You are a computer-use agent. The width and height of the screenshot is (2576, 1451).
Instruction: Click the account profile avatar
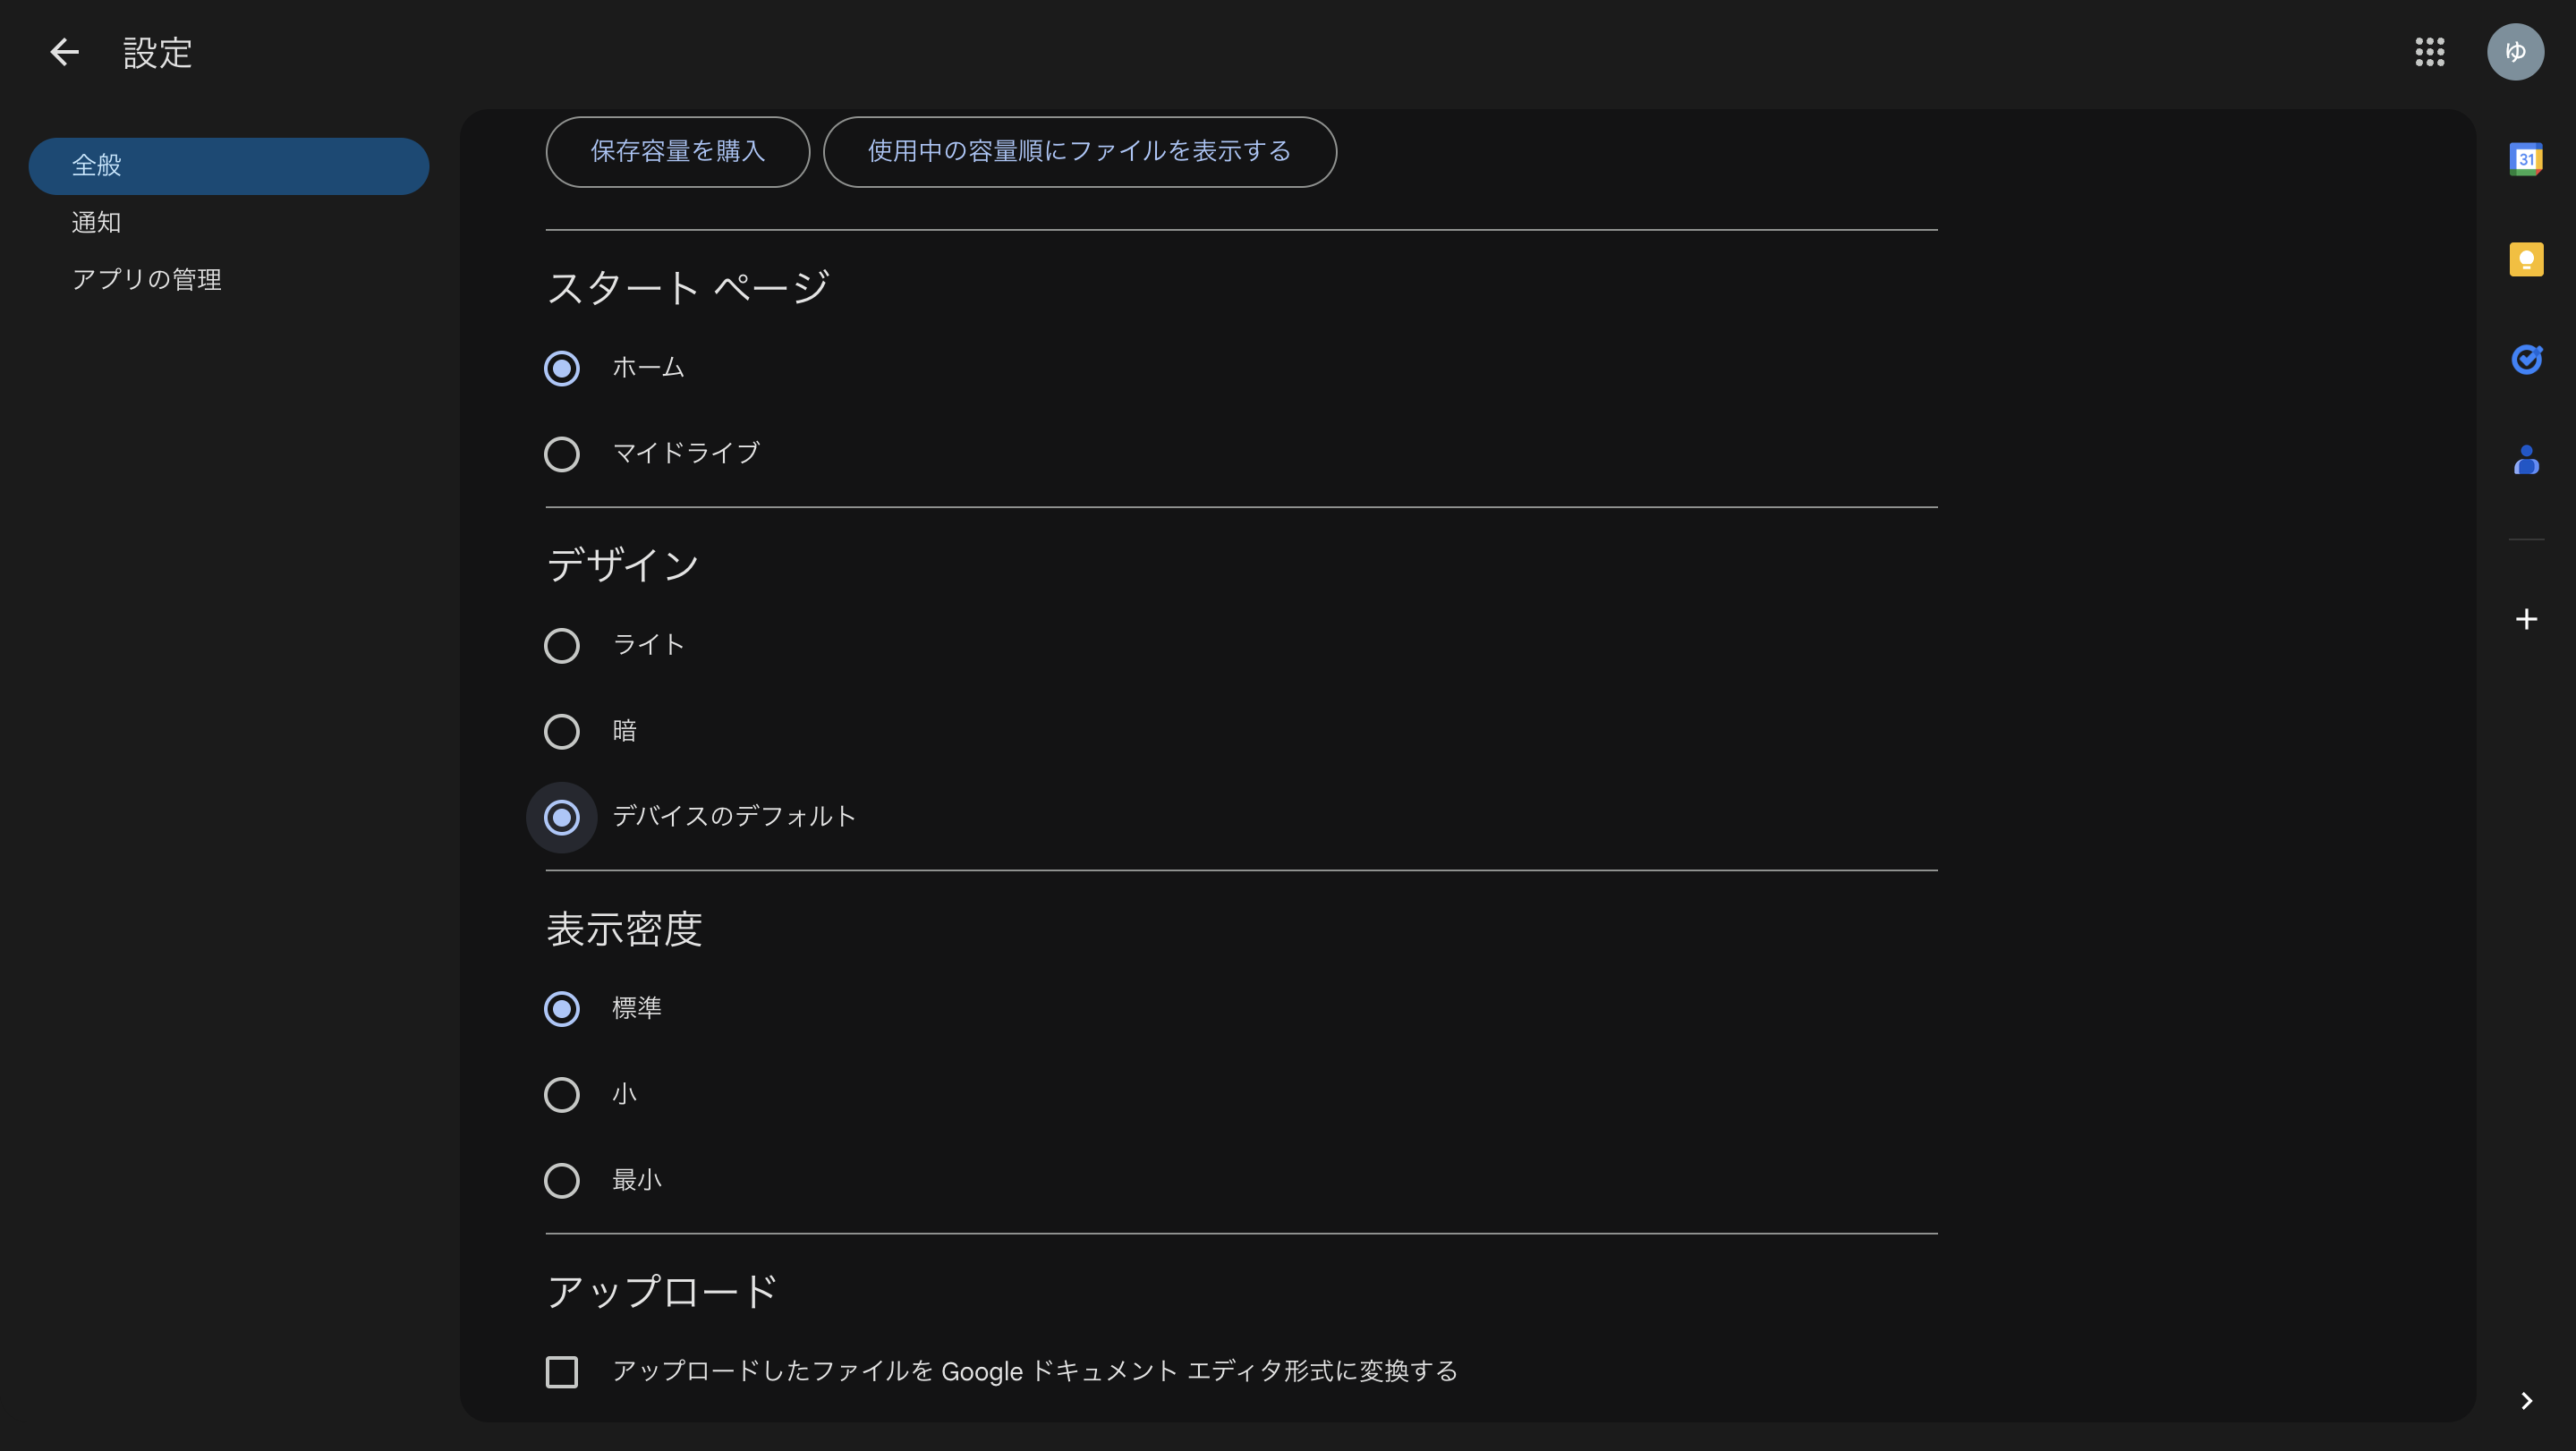[2517, 52]
